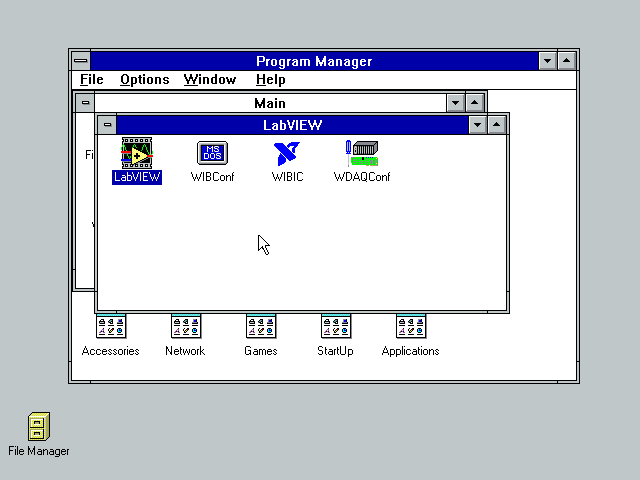The width and height of the screenshot is (640, 480).
Task: Open the Window menu
Action: (210, 80)
